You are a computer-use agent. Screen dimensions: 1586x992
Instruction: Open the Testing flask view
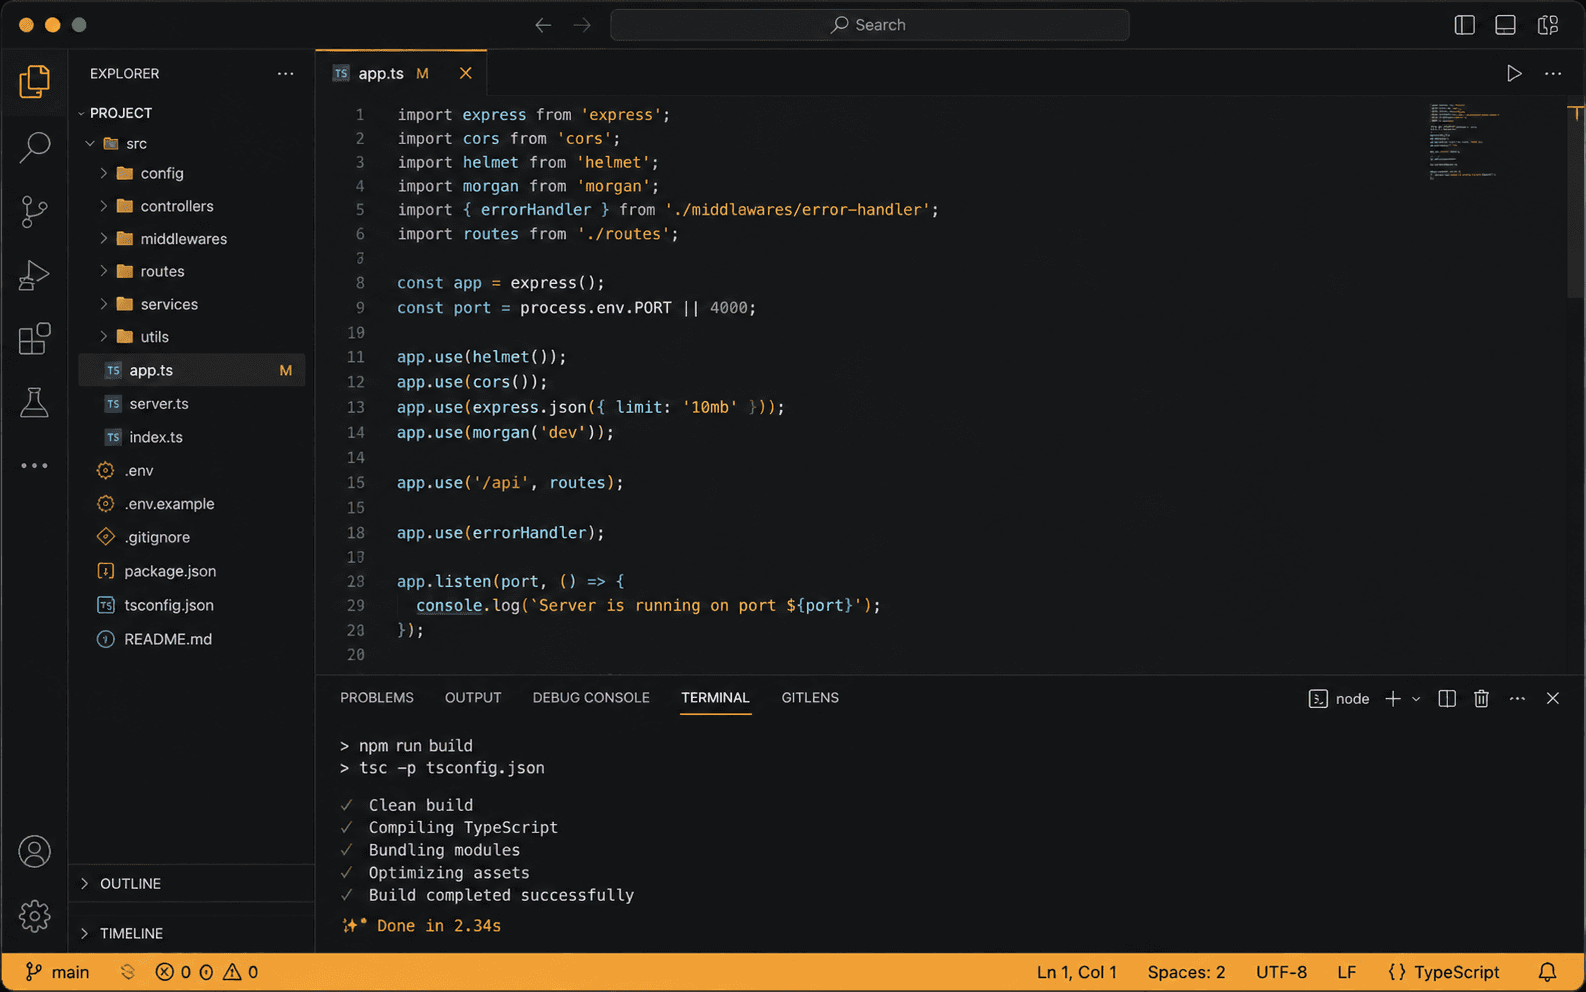(34, 403)
